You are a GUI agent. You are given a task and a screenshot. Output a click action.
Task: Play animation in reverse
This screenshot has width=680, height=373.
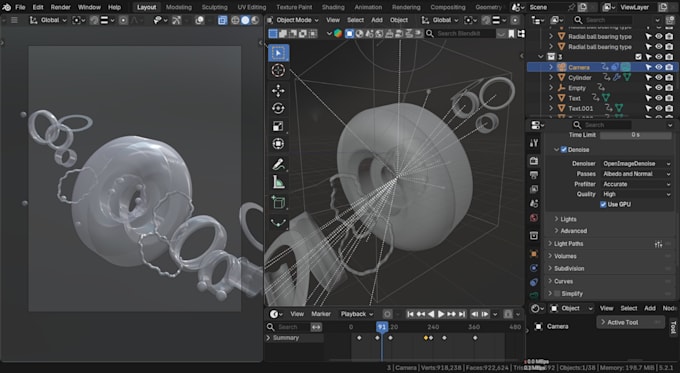[x=431, y=314]
